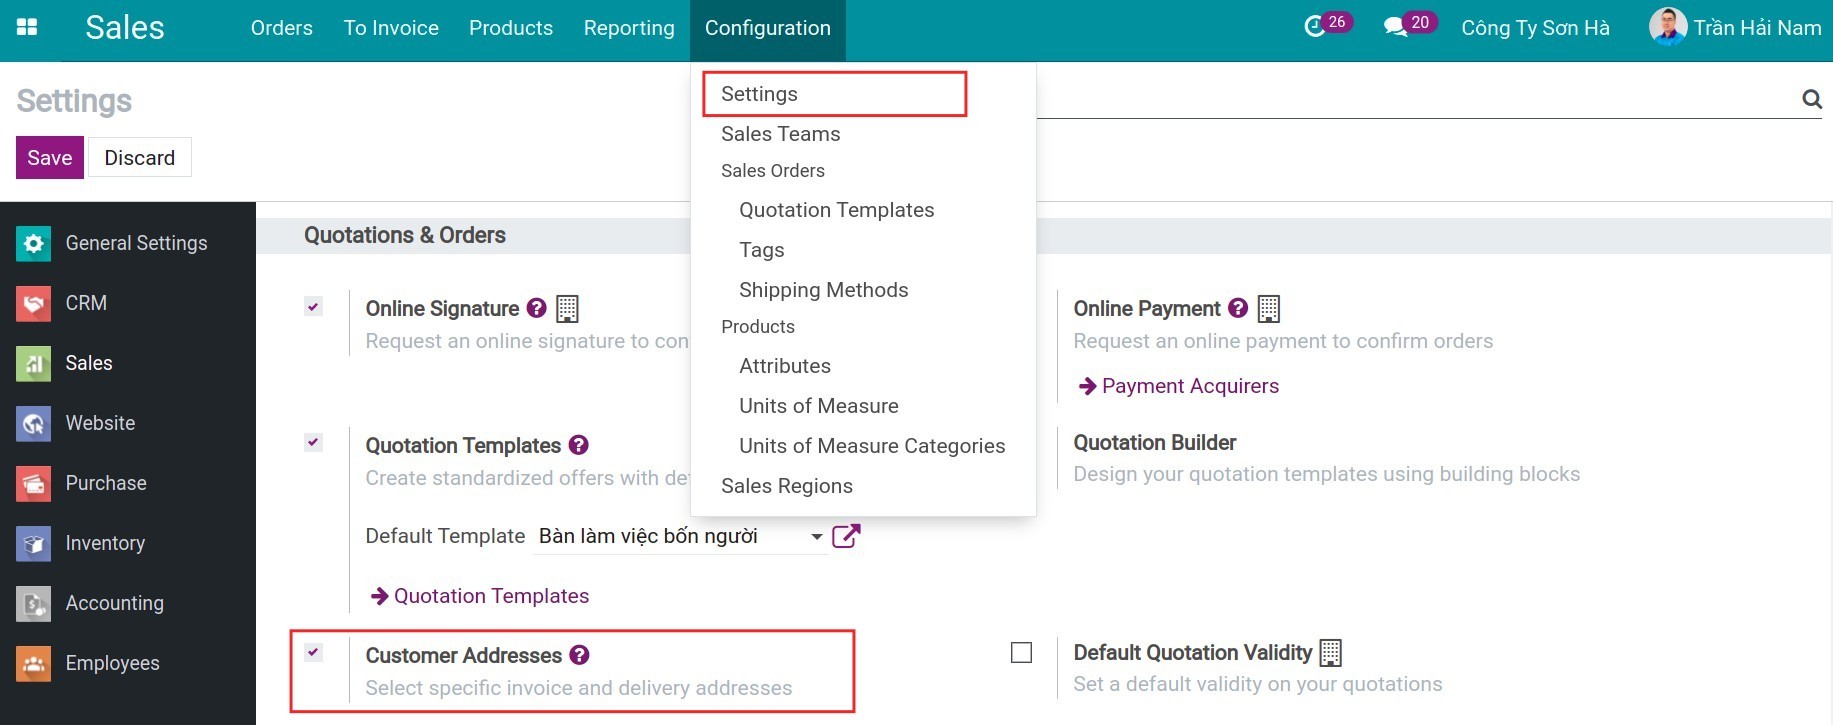The height and width of the screenshot is (725, 1833).
Task: Enable the Default Quotation Validity checkbox
Action: [x=1021, y=653]
